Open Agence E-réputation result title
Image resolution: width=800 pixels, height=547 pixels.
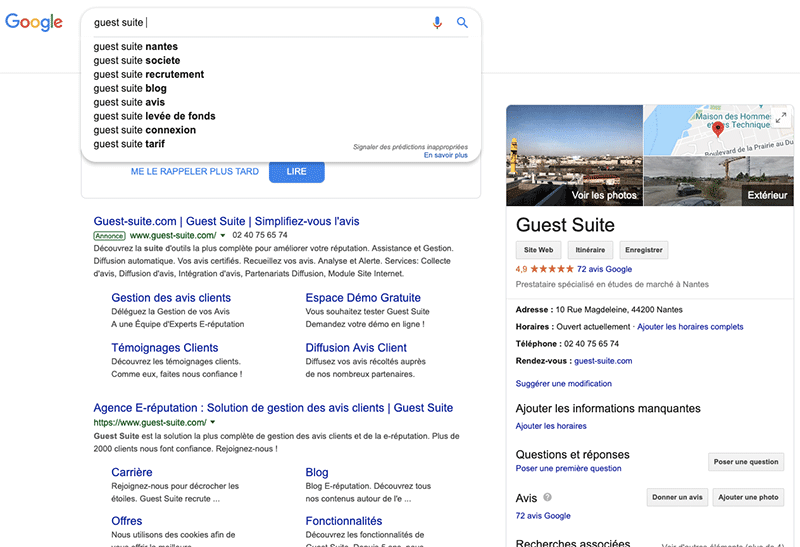pyautogui.click(x=273, y=408)
